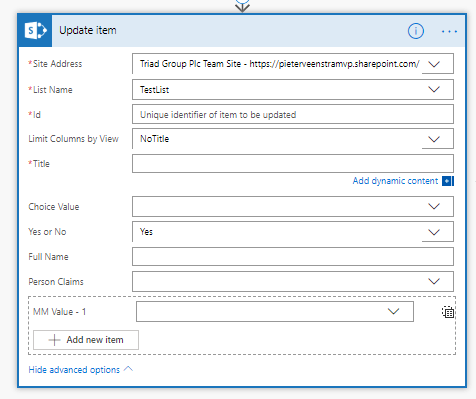Click the Add dynamic content link
The image size is (476, 399).
[x=395, y=181]
